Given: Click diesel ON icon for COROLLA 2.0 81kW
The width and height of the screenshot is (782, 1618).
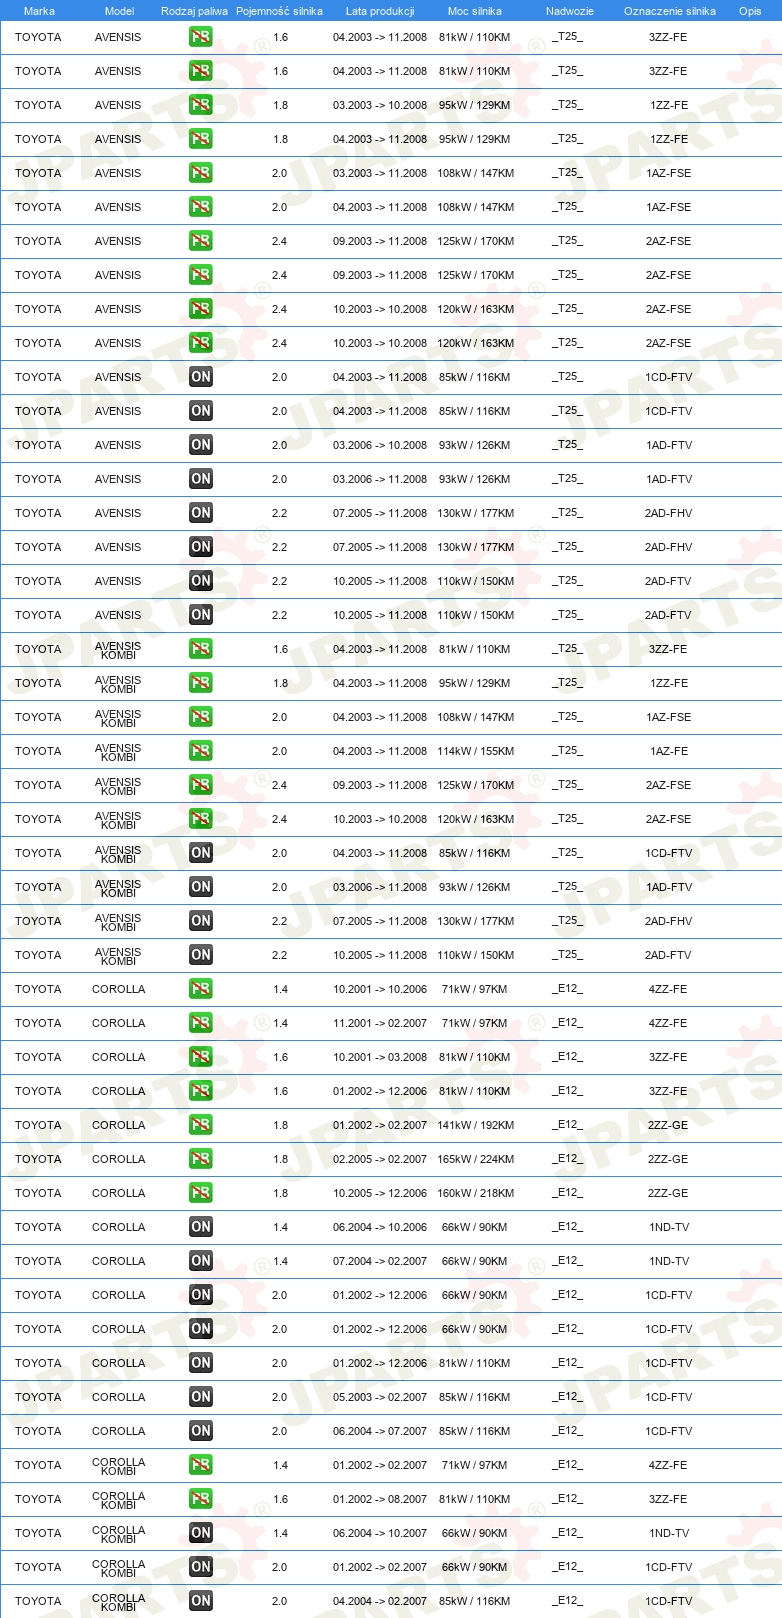Looking at the screenshot, I should tap(201, 1363).
